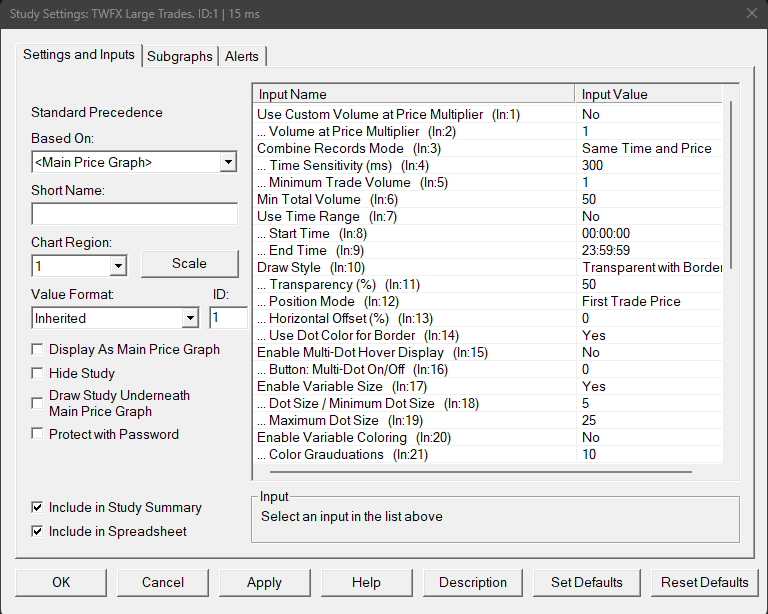This screenshot has width=768, height=614.
Task: Close the Study Settings dialog window
Action: pyautogui.click(x=751, y=14)
